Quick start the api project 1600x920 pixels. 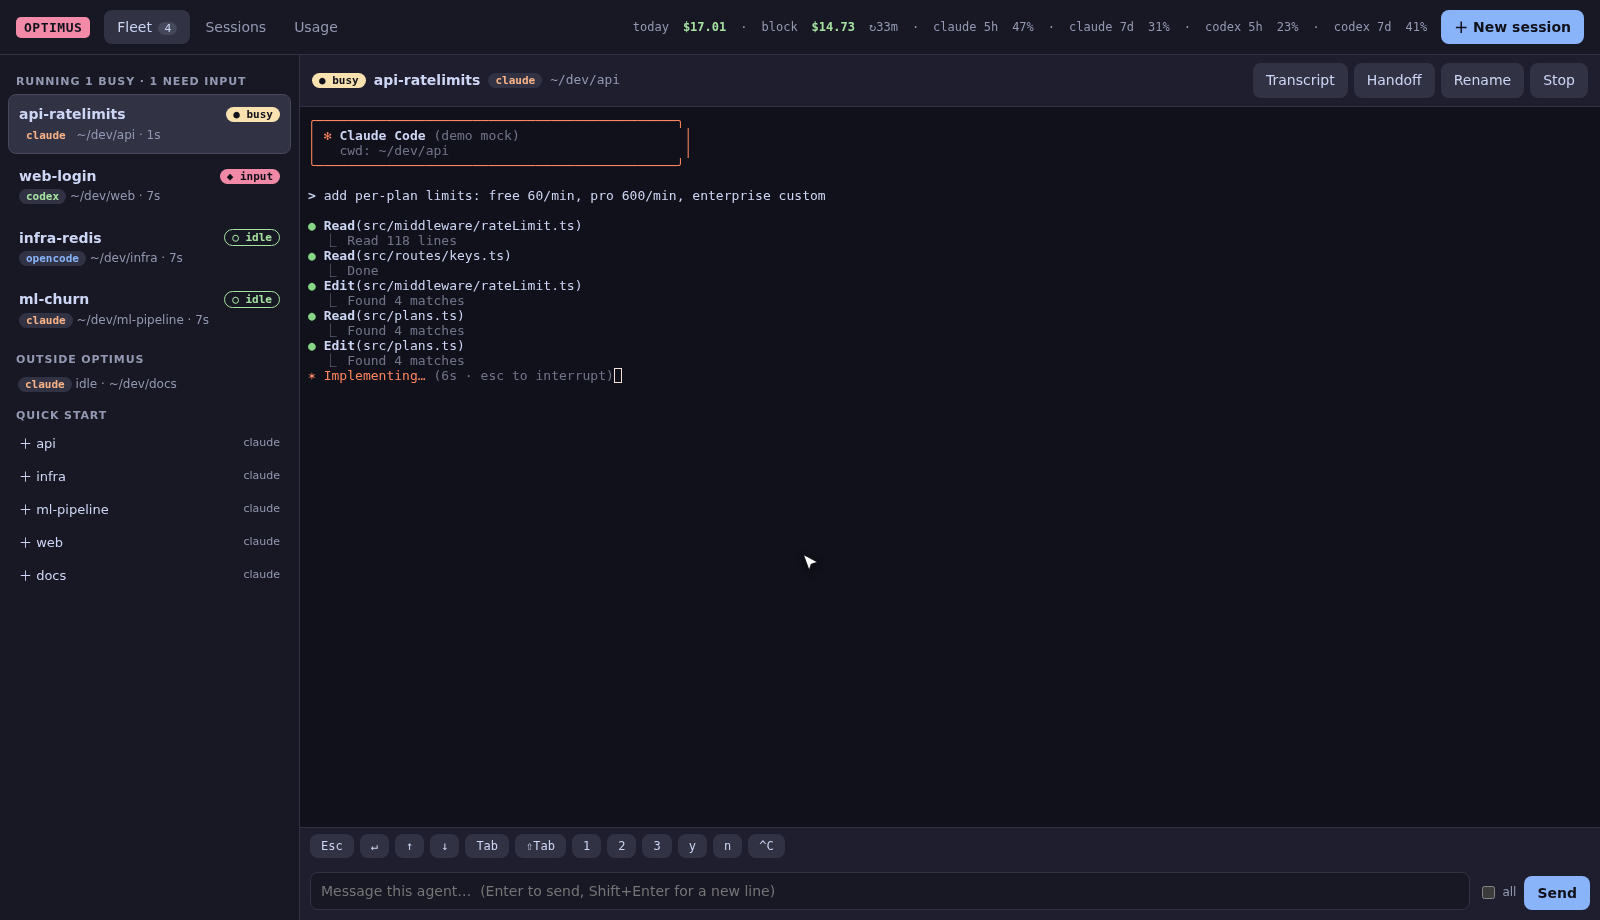[x=149, y=443]
